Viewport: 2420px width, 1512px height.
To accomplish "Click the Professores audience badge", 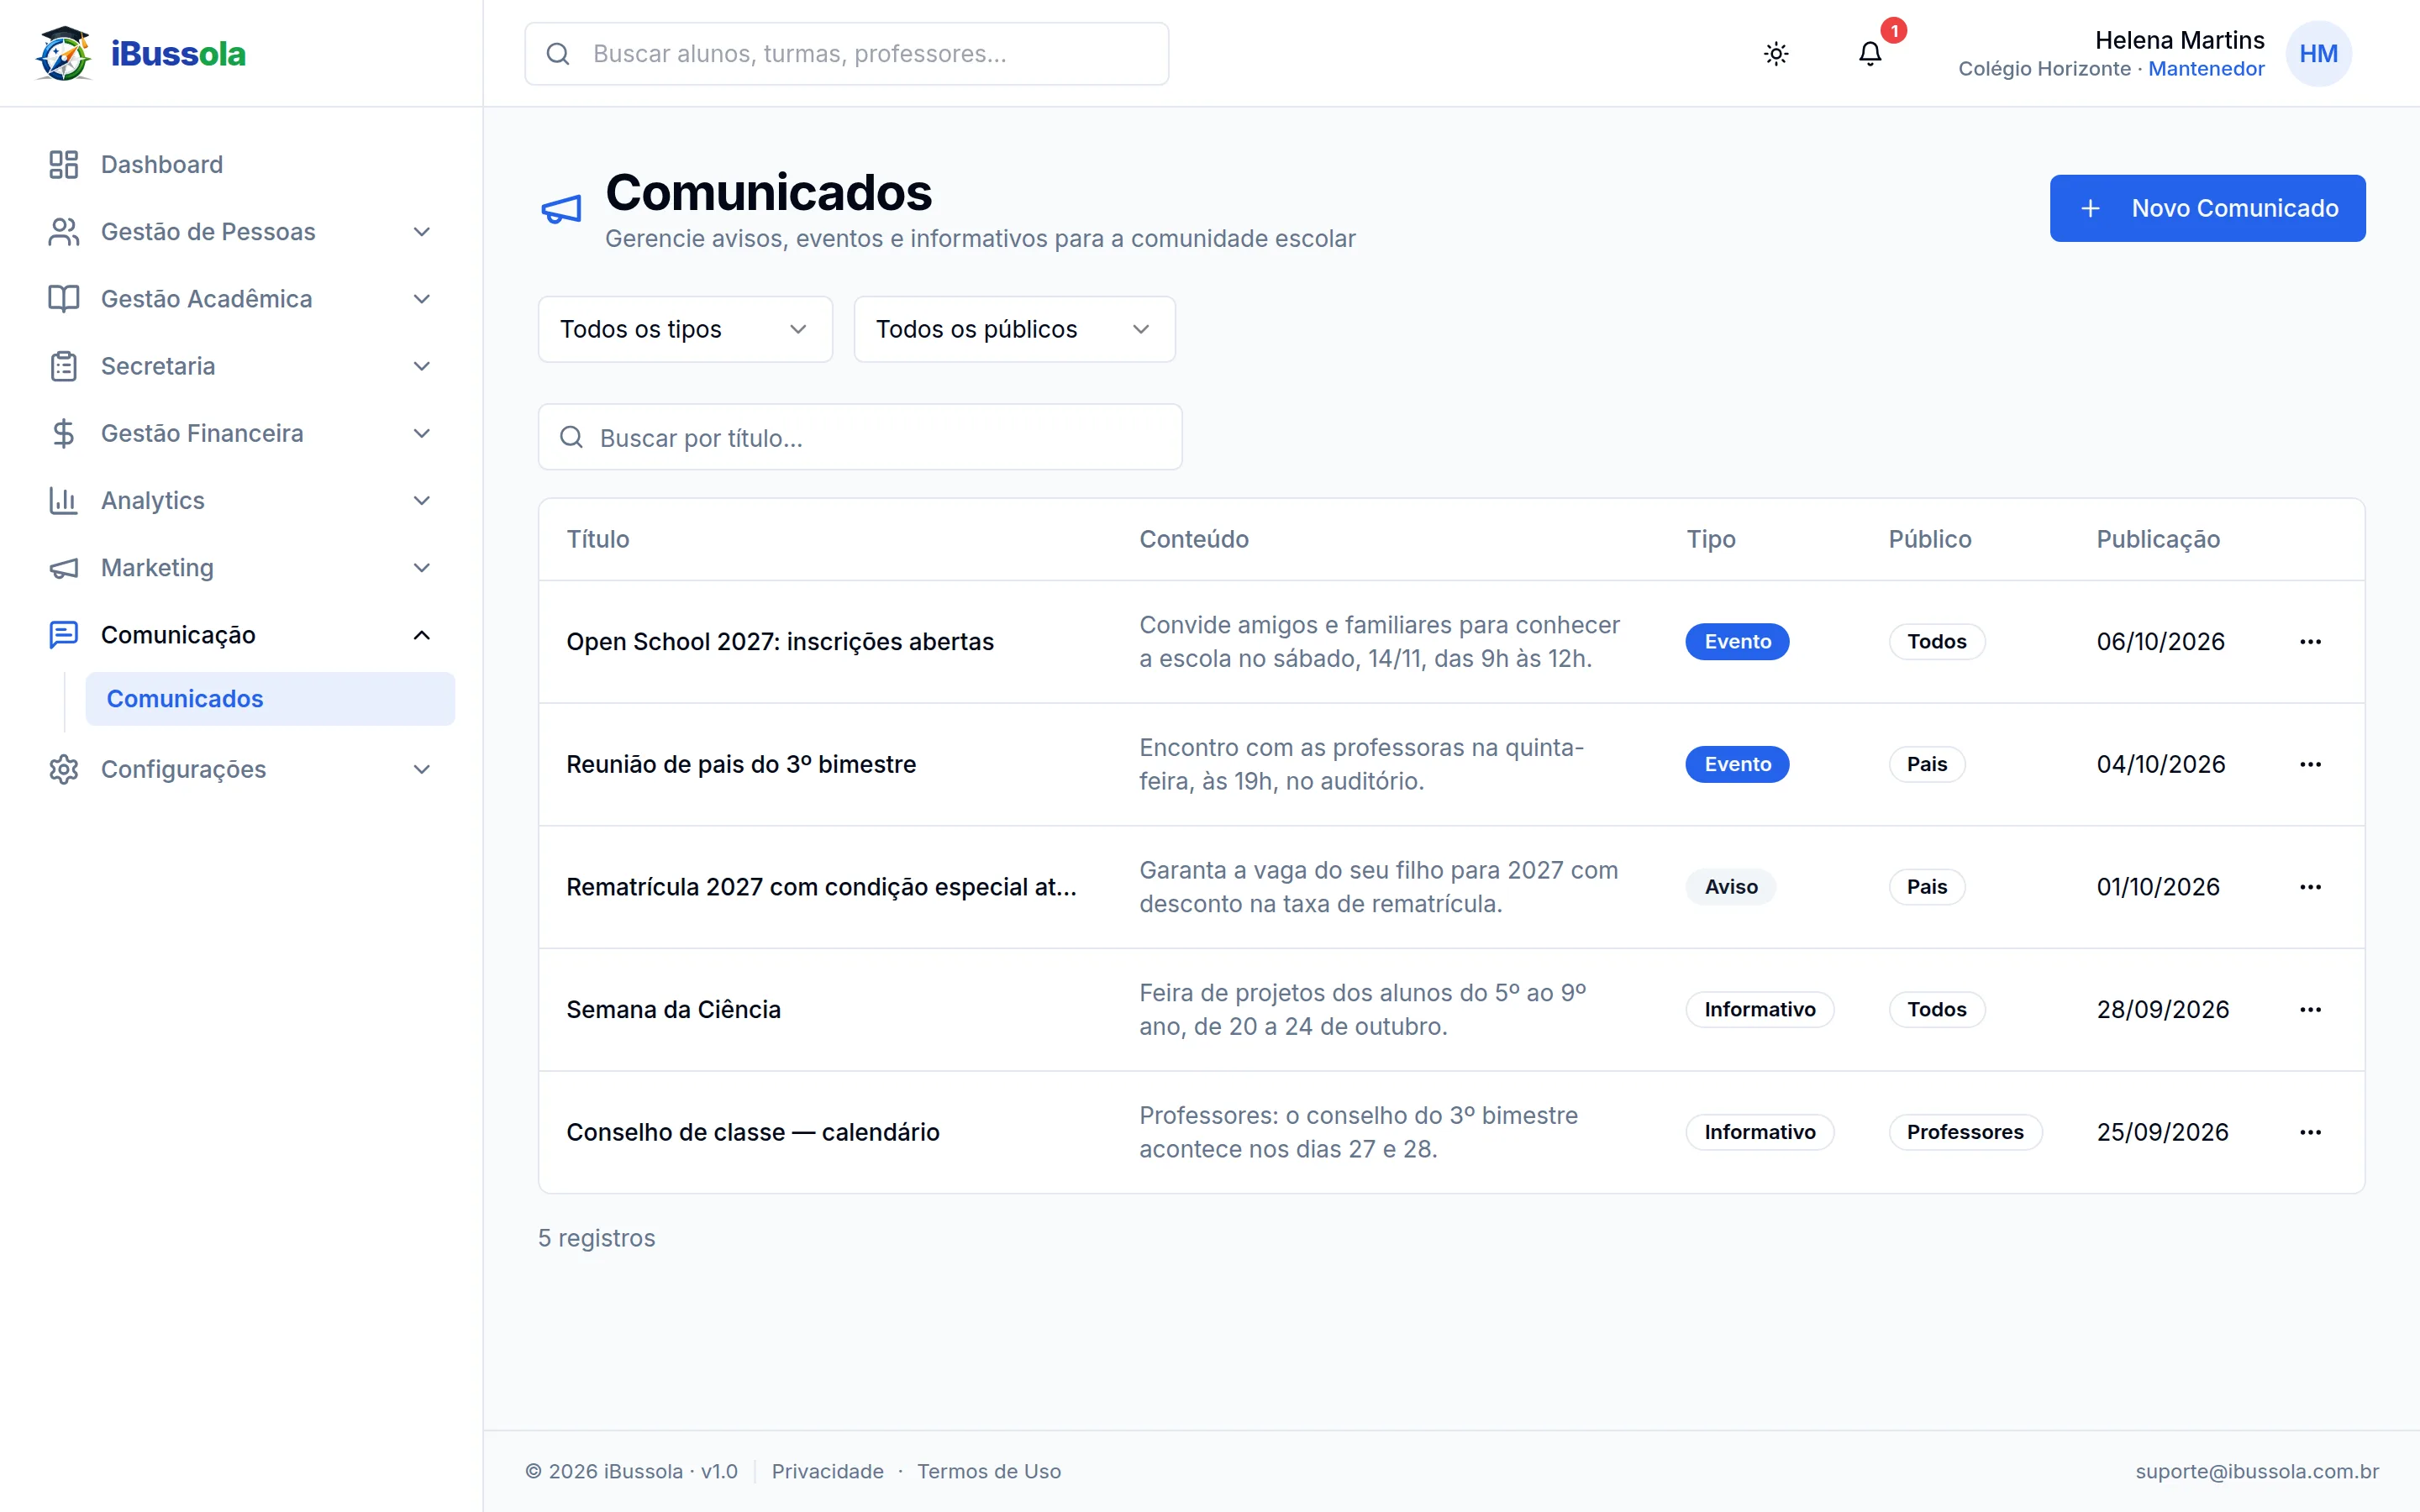I will 1965,1132.
